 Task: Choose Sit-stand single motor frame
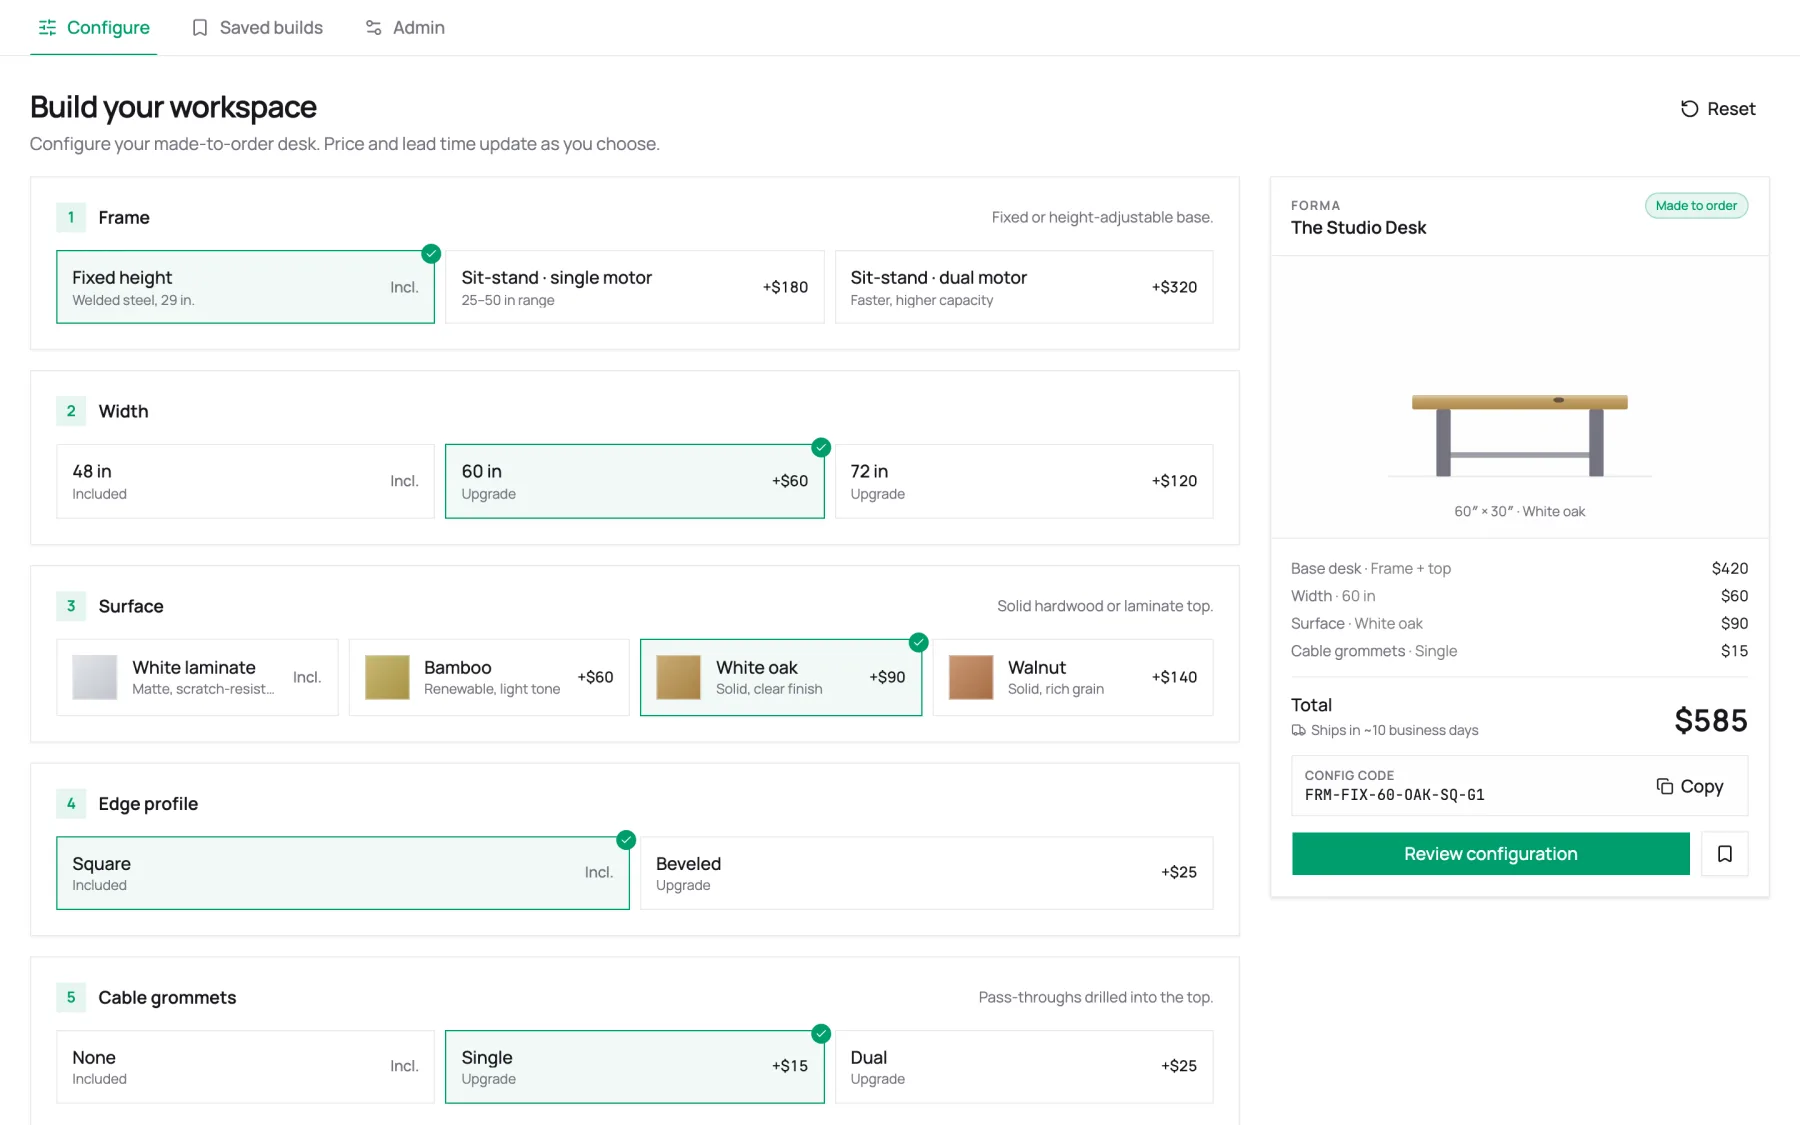(634, 287)
